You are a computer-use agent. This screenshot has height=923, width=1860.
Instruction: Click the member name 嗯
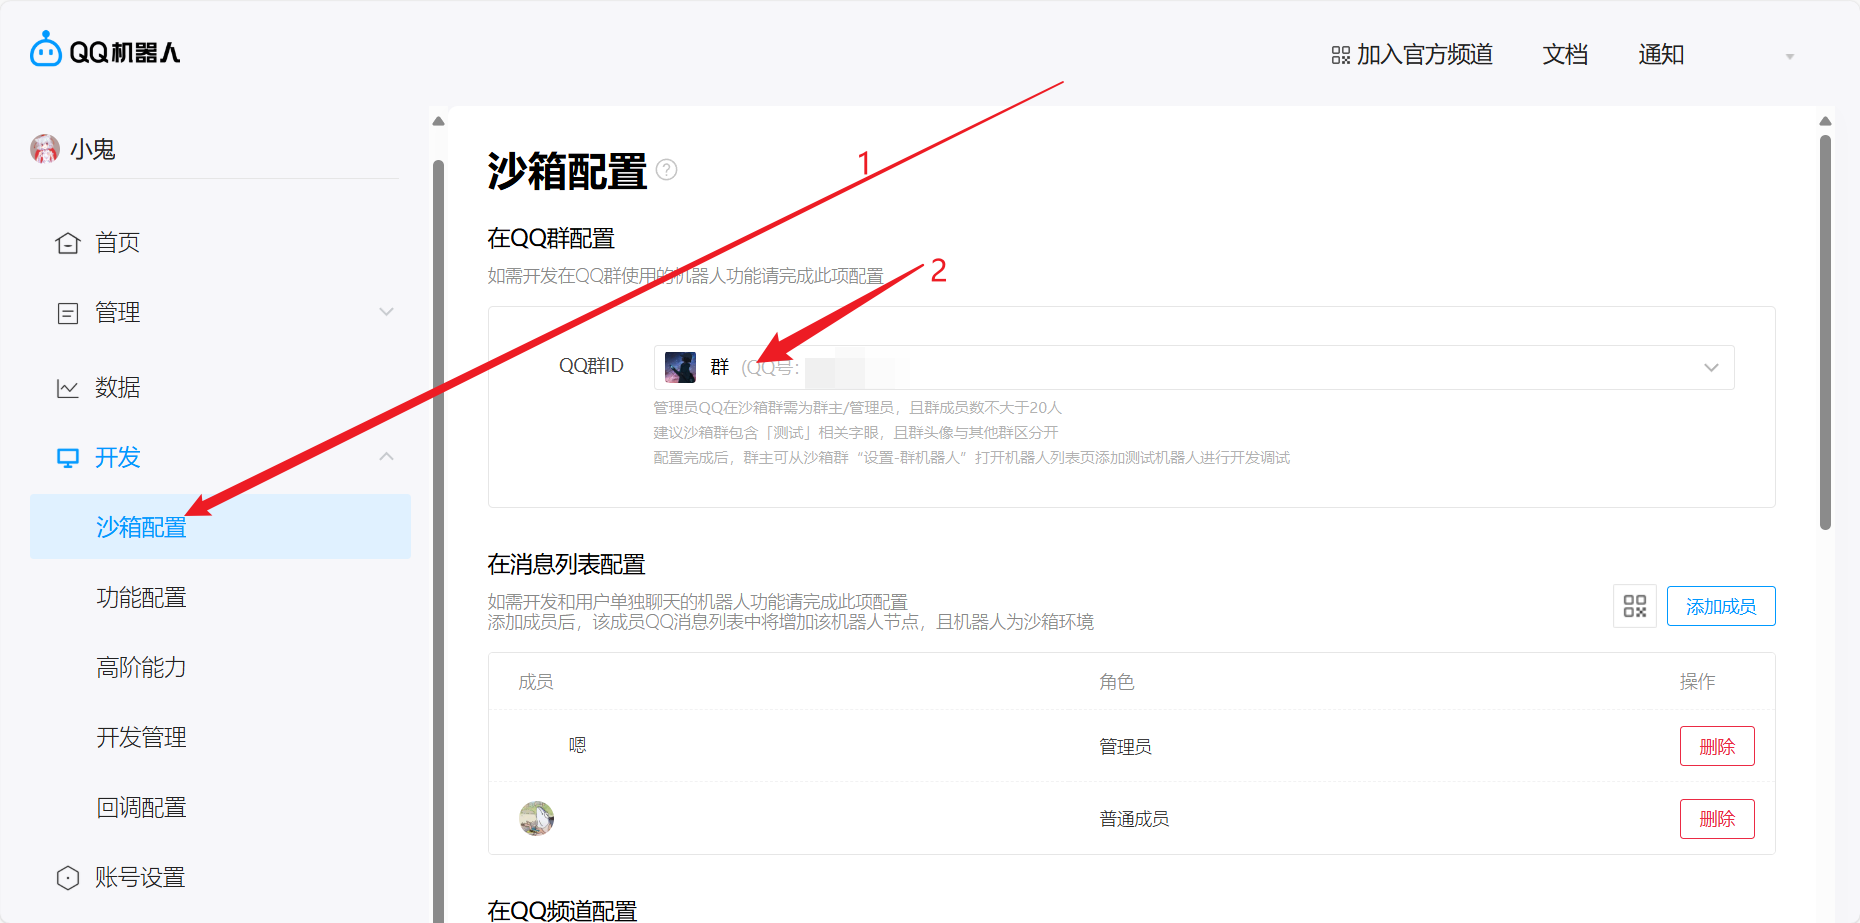[x=577, y=745]
